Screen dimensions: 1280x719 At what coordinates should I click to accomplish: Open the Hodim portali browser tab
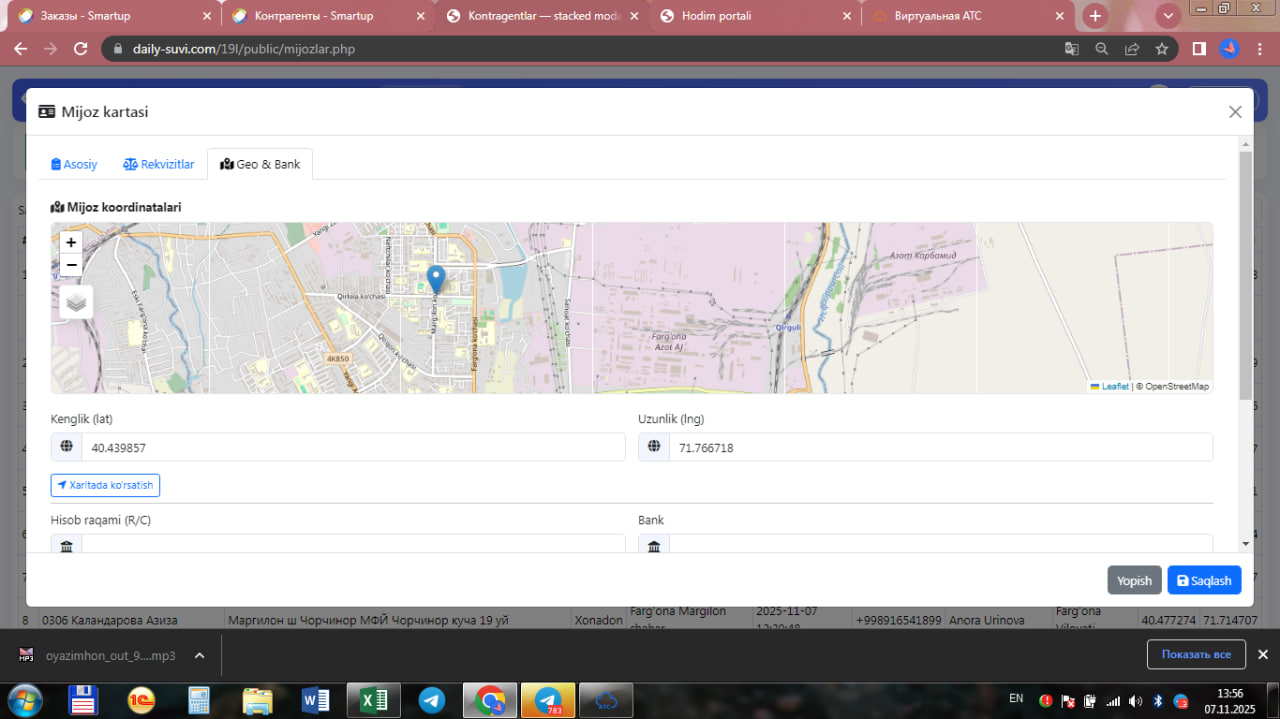(x=716, y=16)
